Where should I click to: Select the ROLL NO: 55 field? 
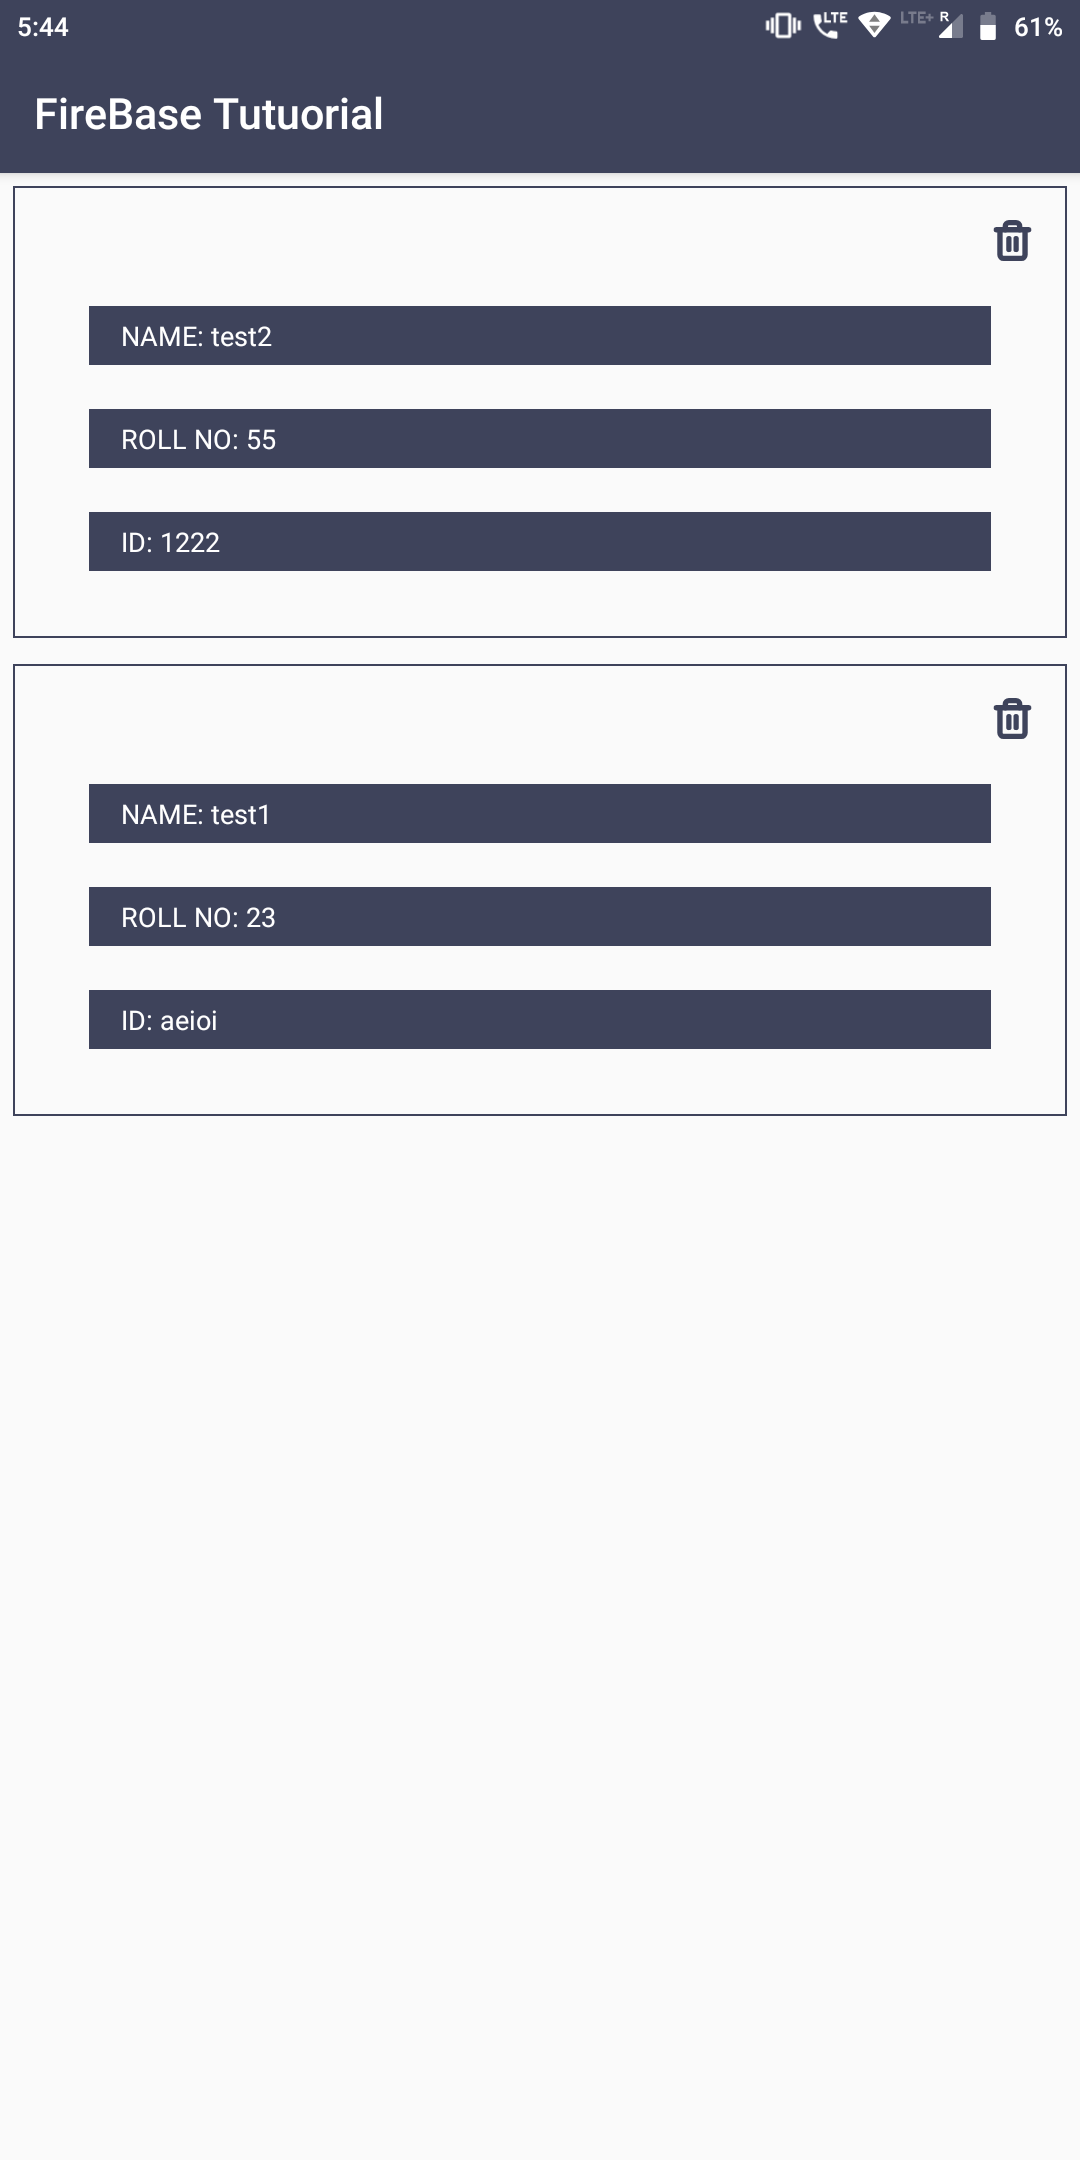click(x=540, y=439)
